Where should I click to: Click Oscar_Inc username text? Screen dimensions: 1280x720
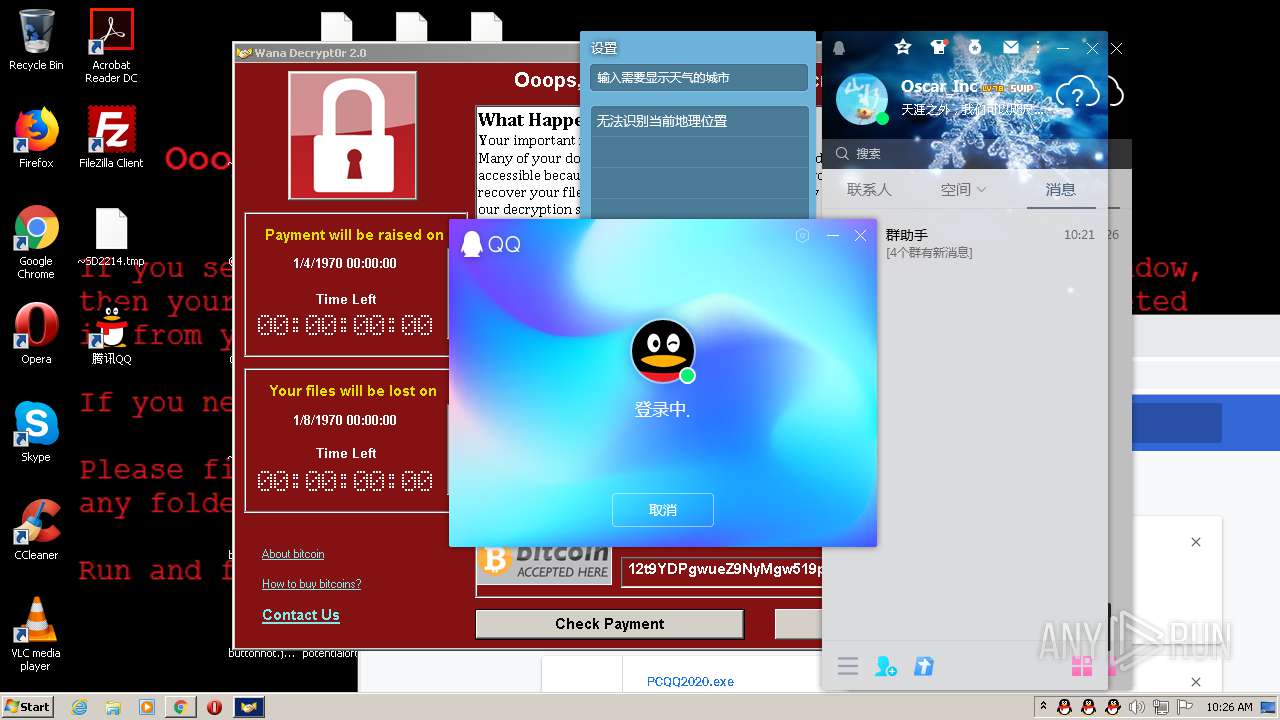pyautogui.click(x=939, y=87)
